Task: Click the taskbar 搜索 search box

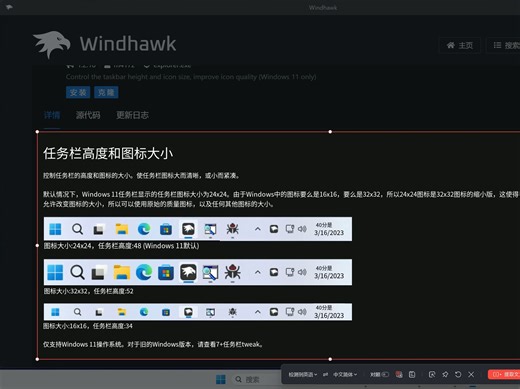Action: click(257, 380)
